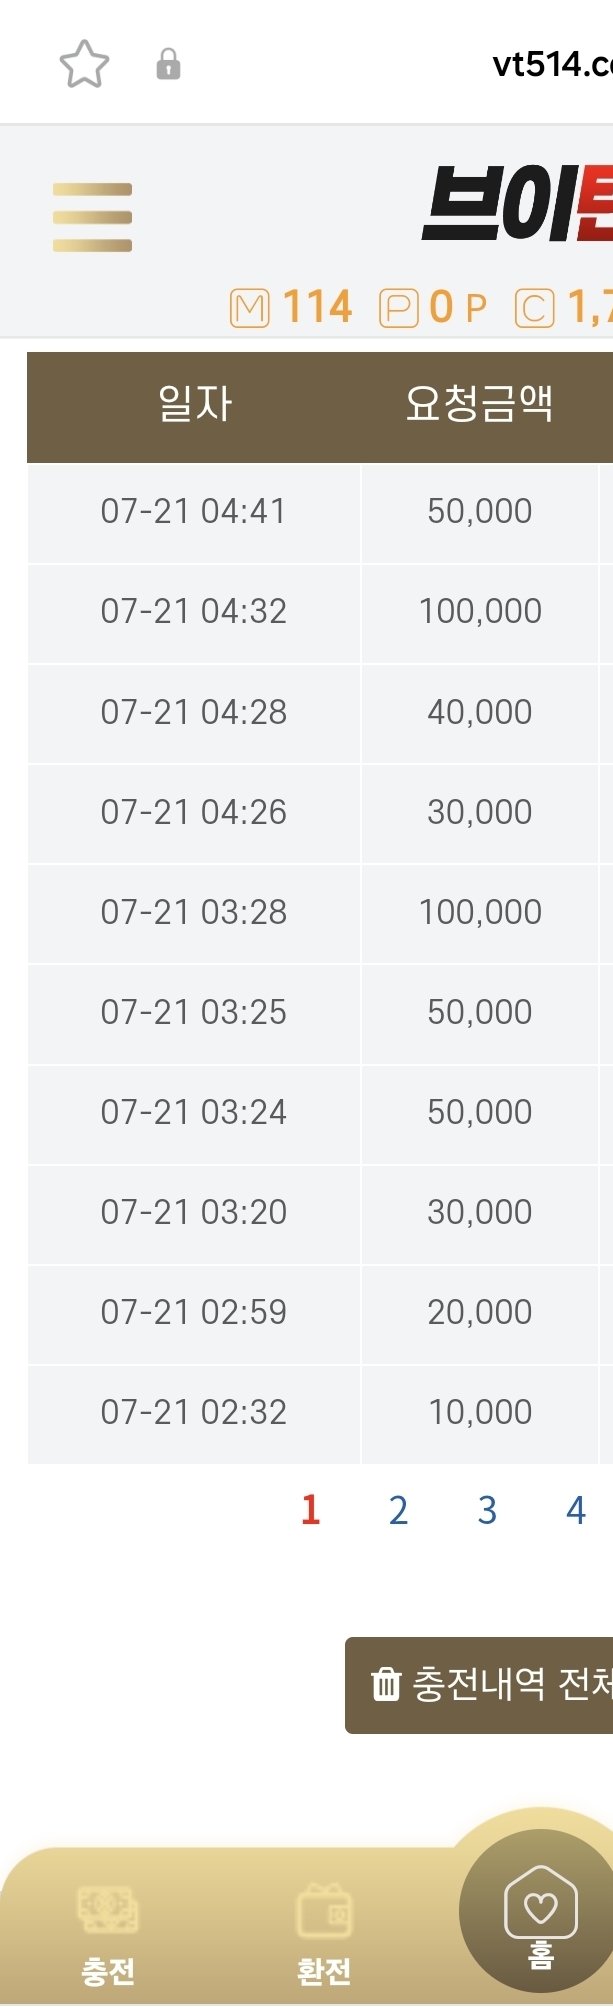Tap the padlock security icon
Viewport: 613px width, 2007px height.
point(168,64)
